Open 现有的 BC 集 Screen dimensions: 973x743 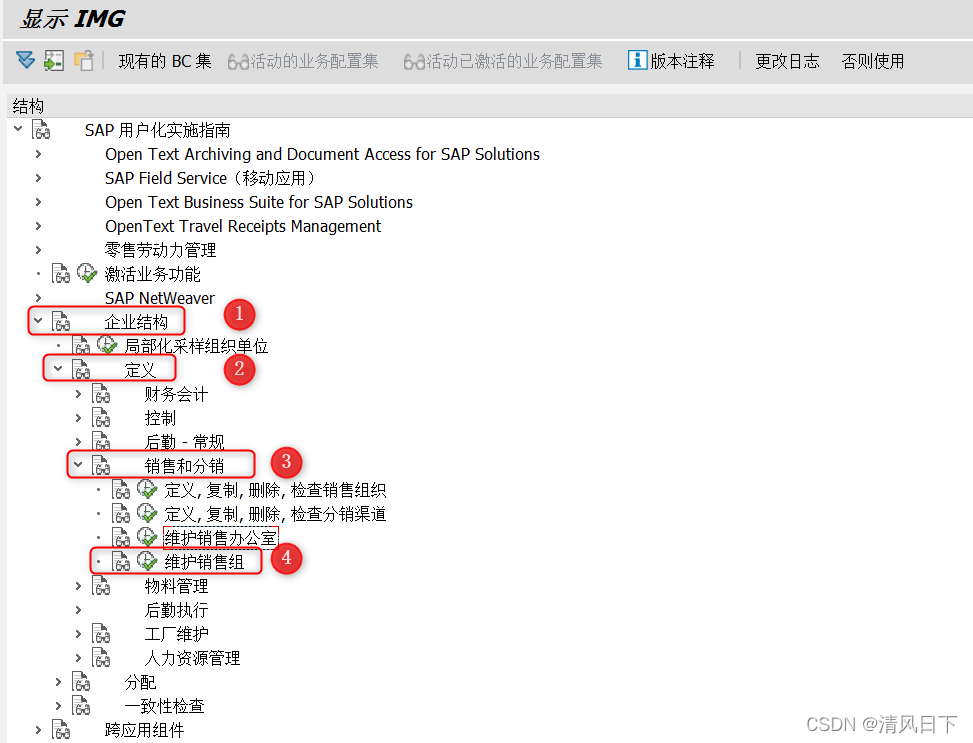(165, 61)
